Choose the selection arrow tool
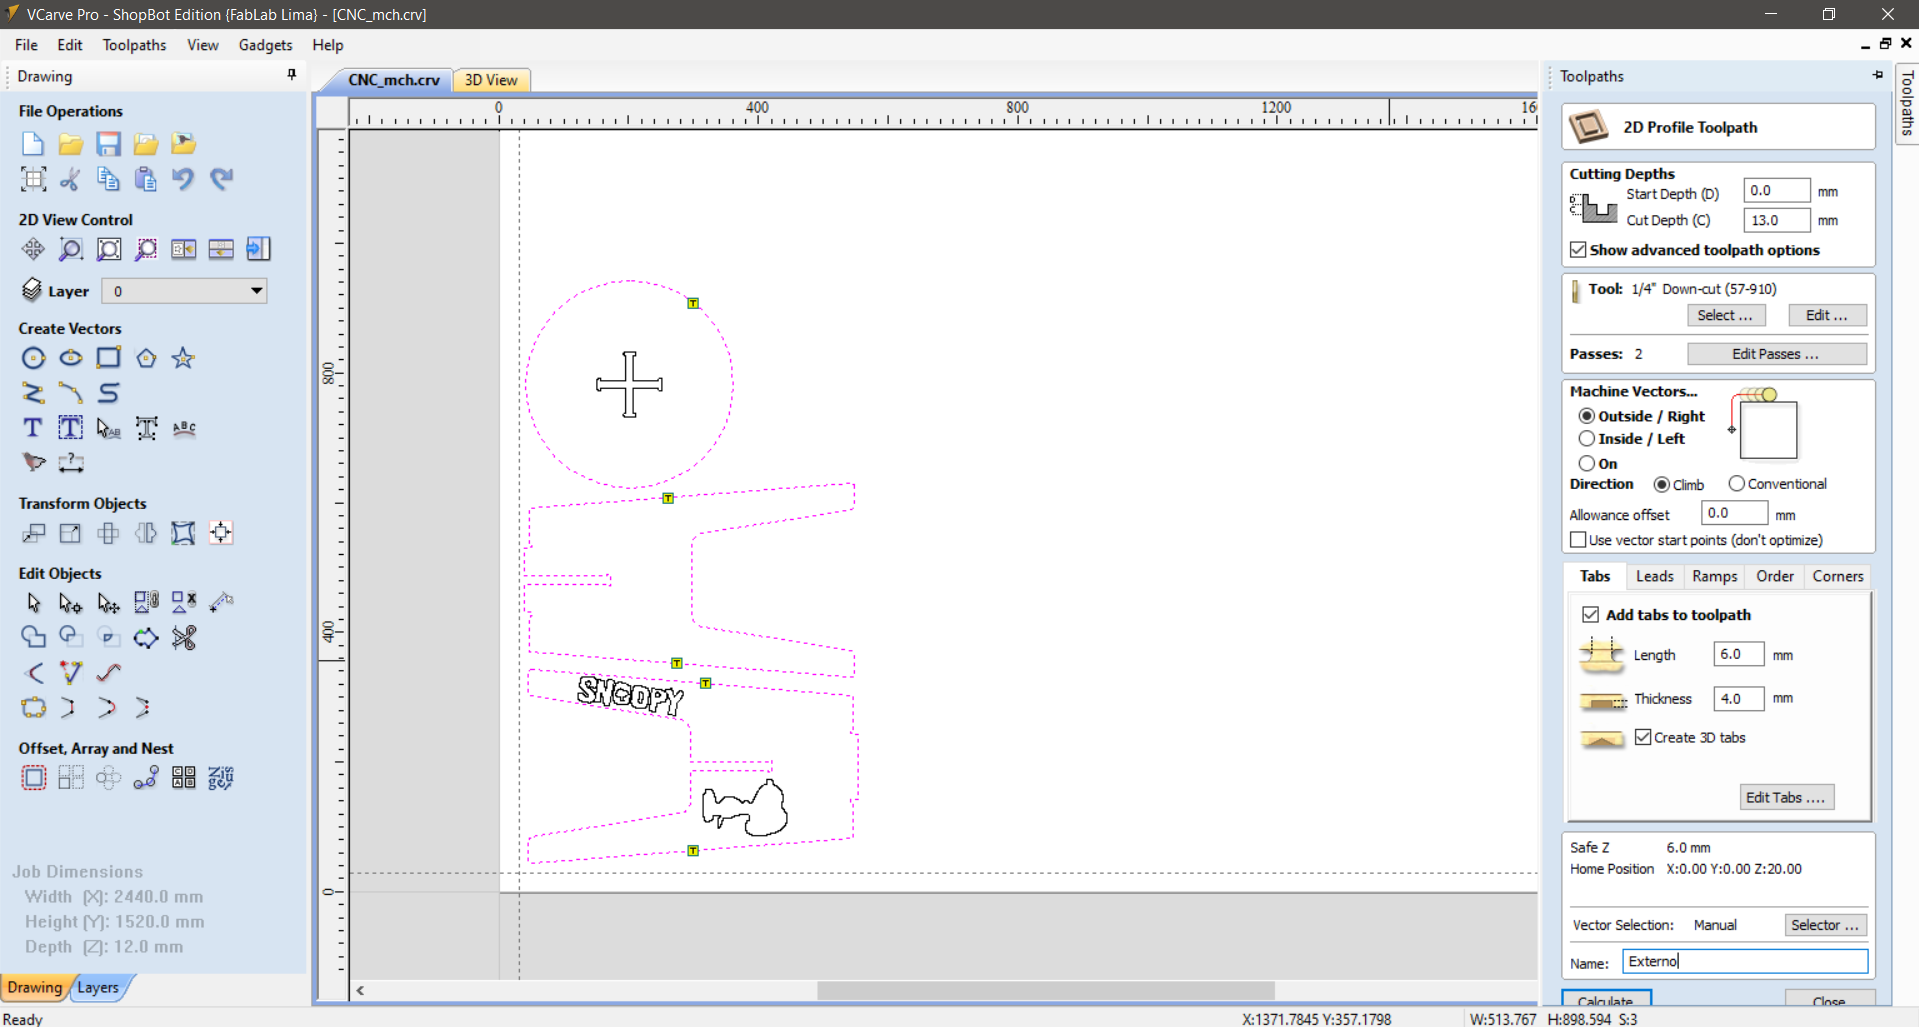This screenshot has width=1919, height=1027. tap(33, 603)
